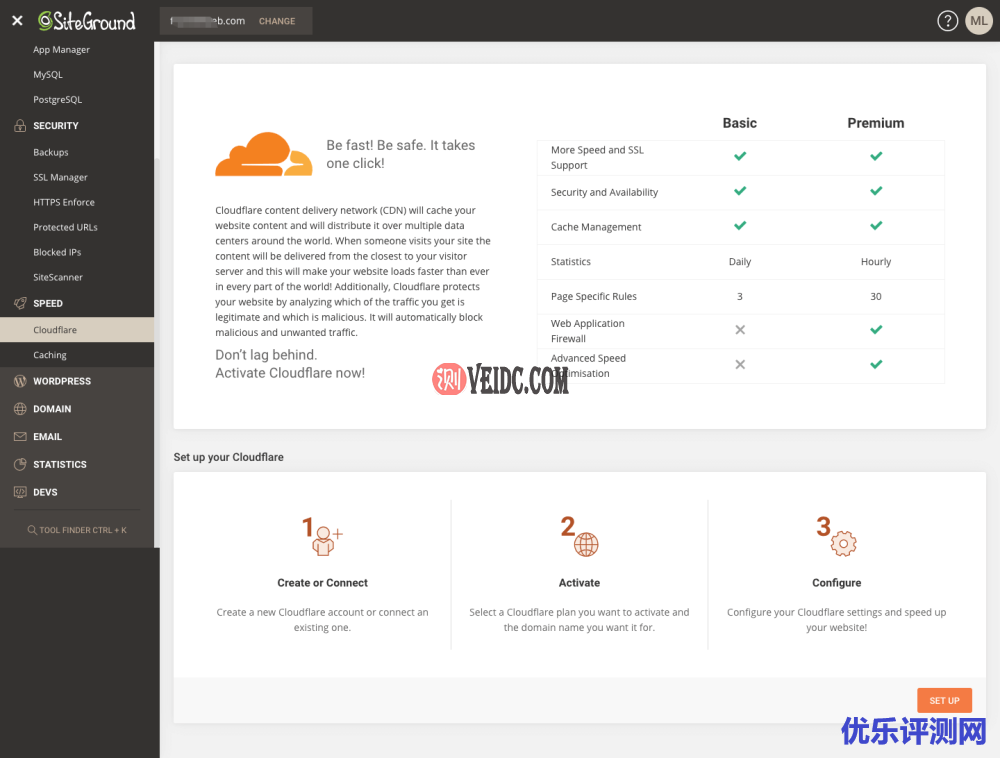Select Cloudflare in the sidebar
Screen dimensions: 1000x758
(55, 330)
